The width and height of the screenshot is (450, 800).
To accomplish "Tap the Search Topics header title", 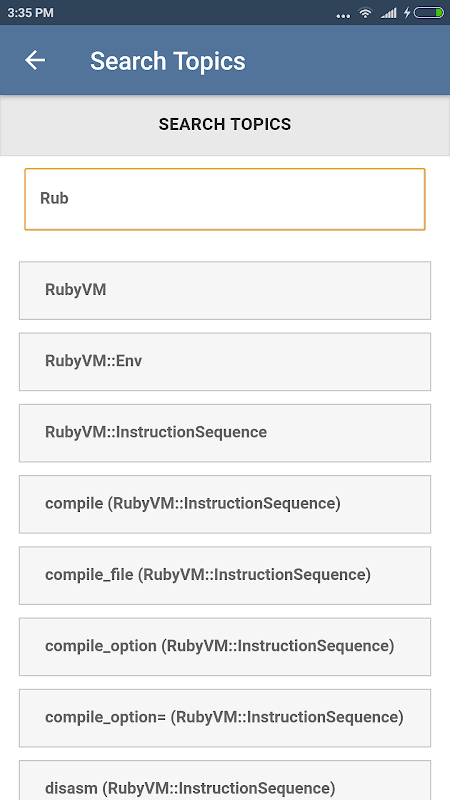I will coord(168,61).
